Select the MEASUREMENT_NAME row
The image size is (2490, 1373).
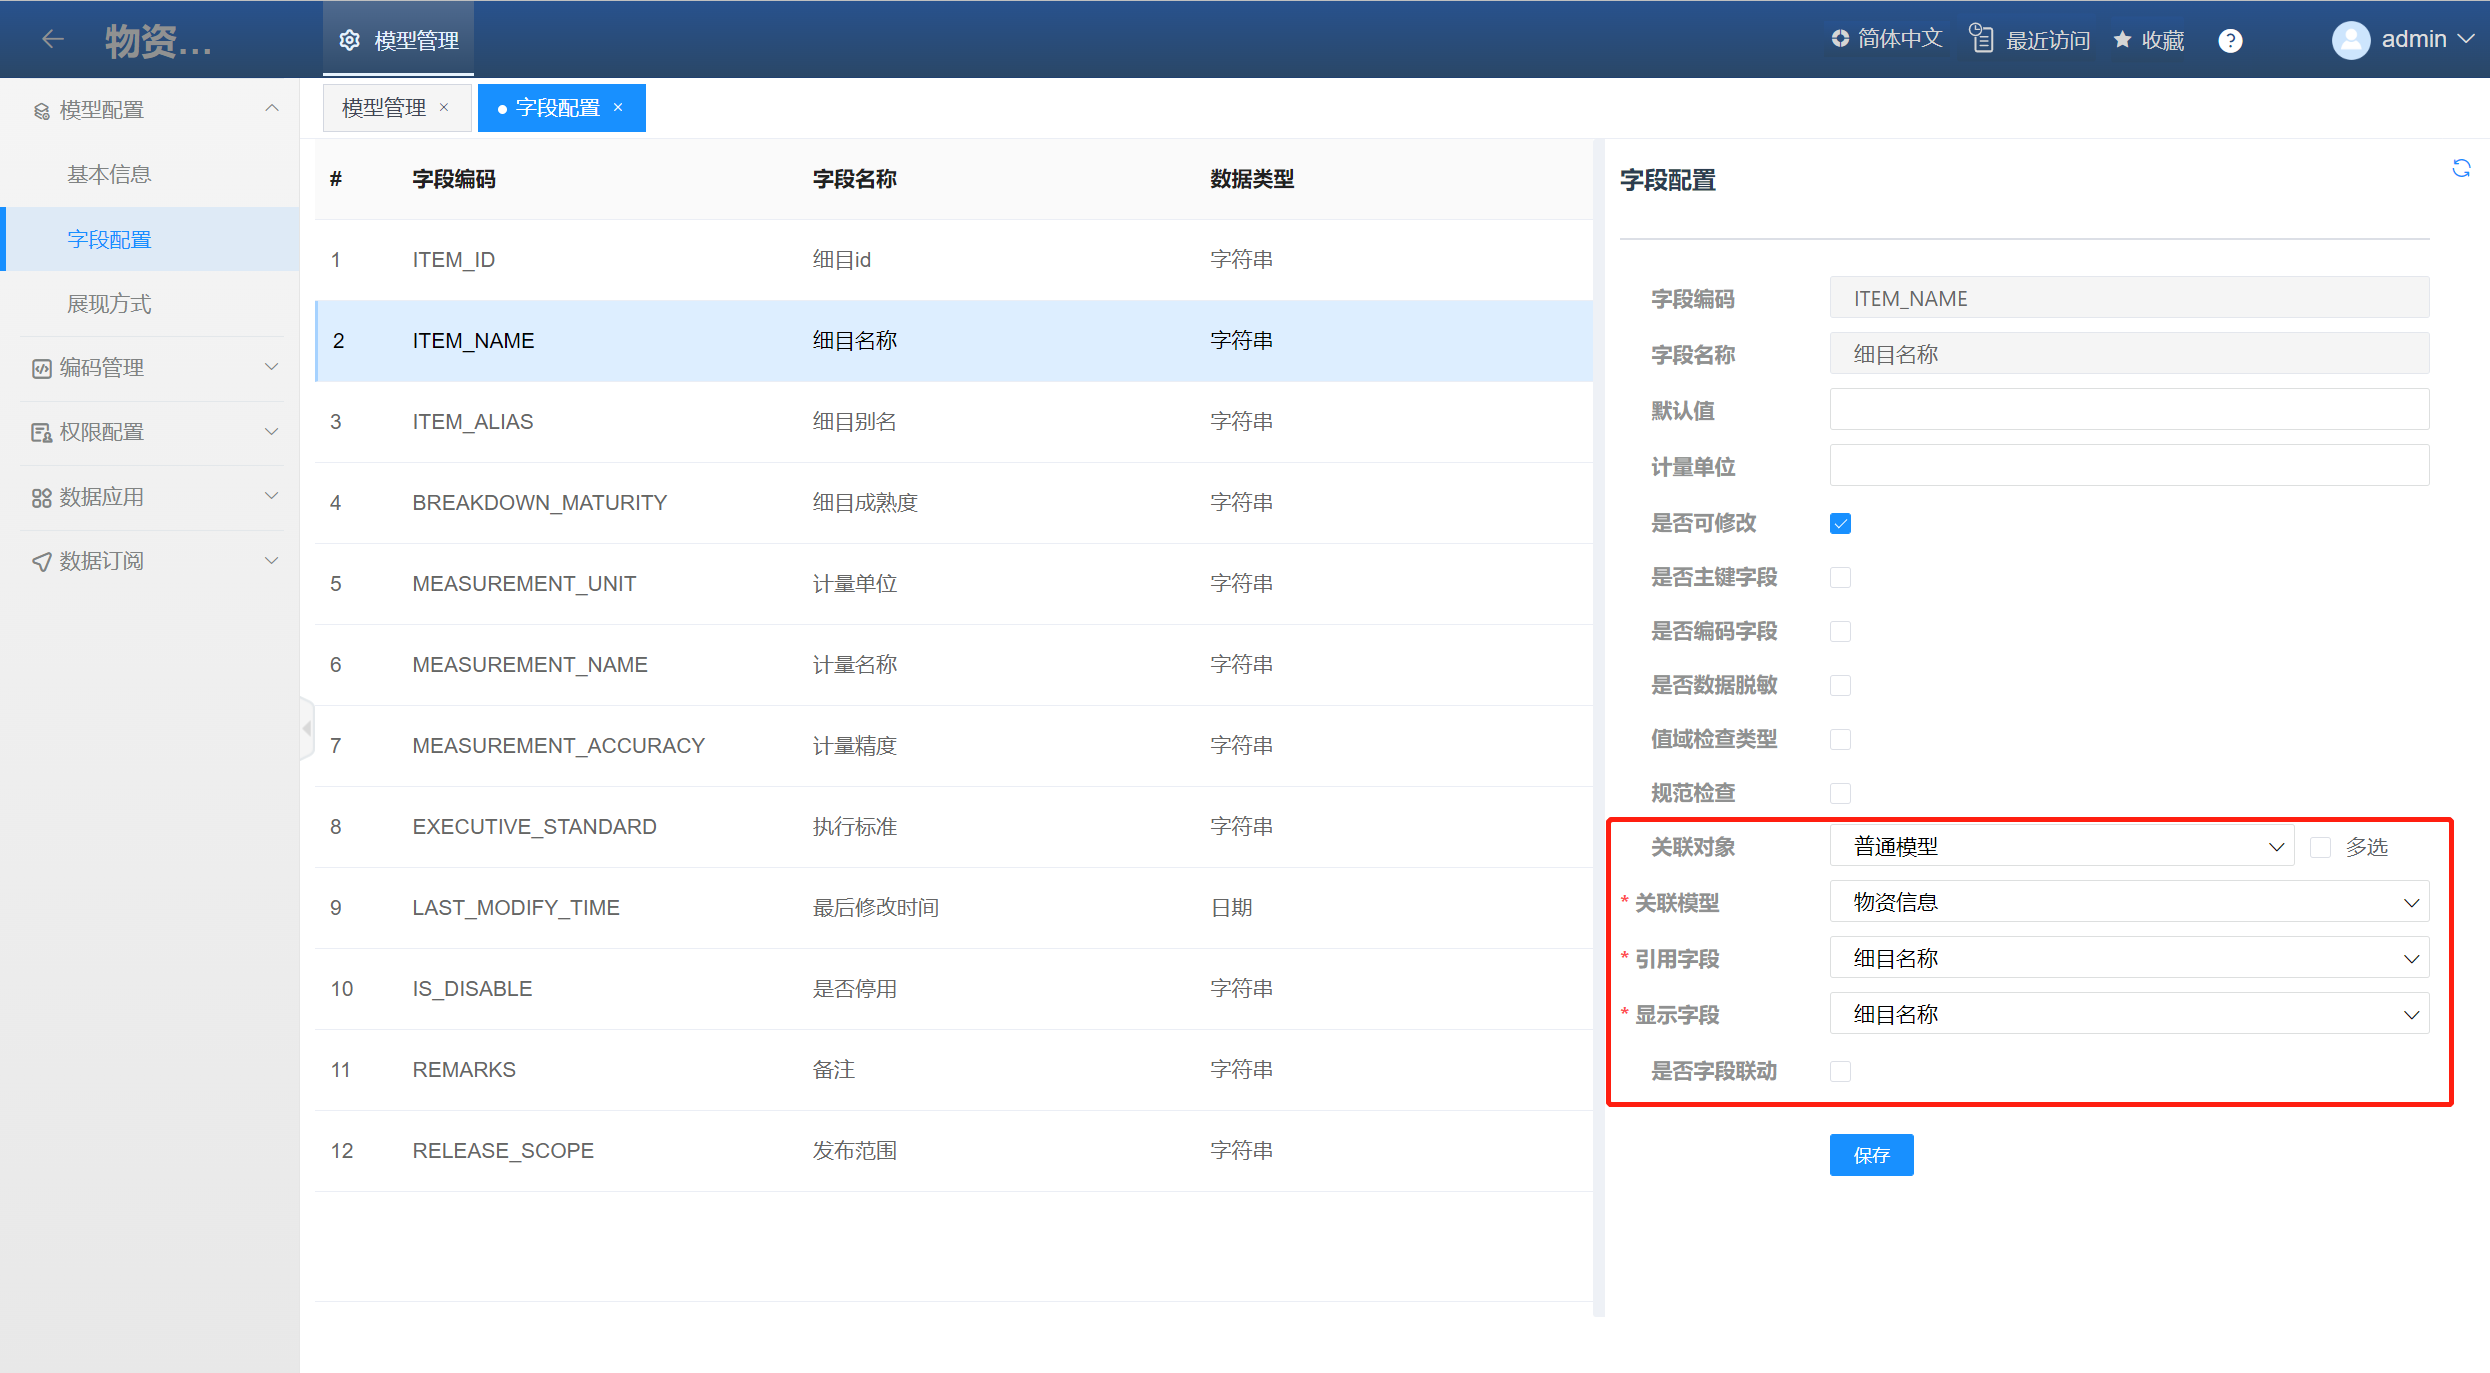pyautogui.click(x=954, y=665)
